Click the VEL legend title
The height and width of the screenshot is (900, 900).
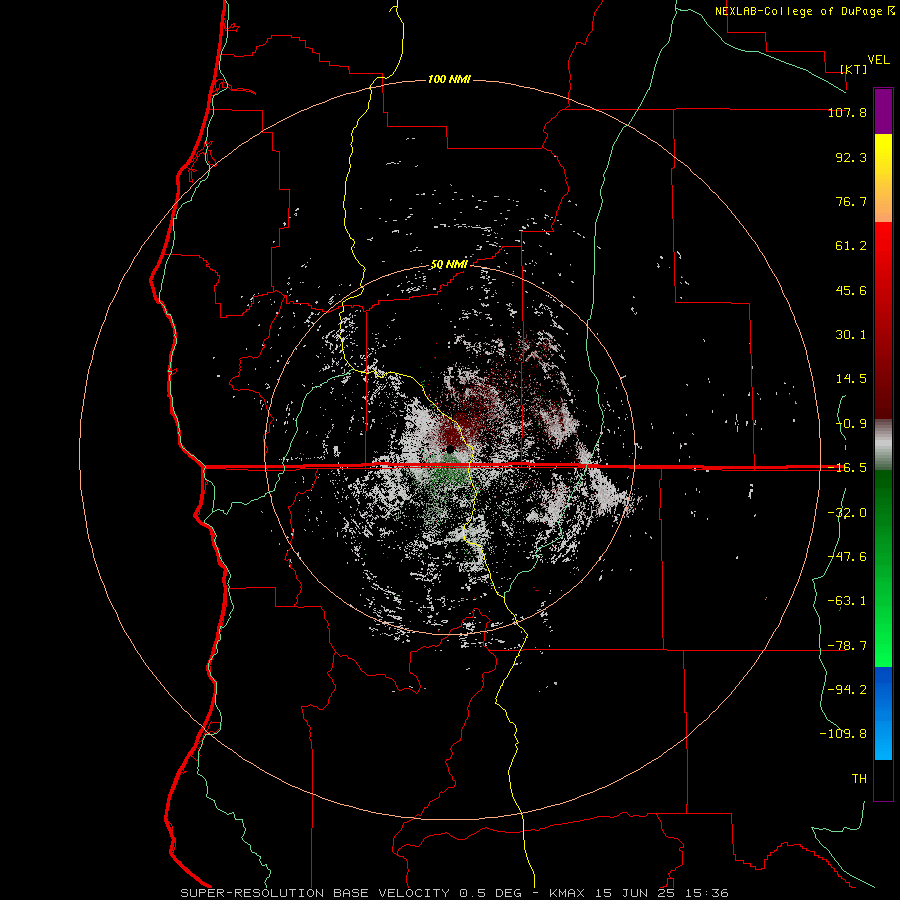tap(878, 59)
